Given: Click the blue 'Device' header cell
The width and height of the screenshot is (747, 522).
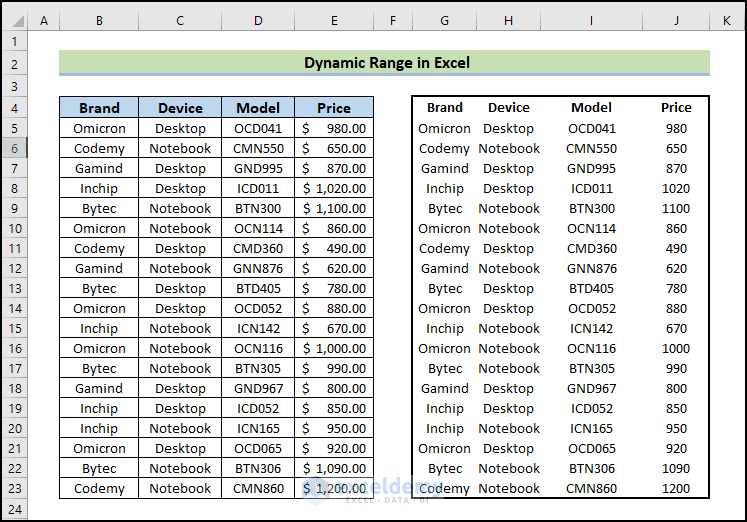Looking at the screenshot, I should click(180, 108).
